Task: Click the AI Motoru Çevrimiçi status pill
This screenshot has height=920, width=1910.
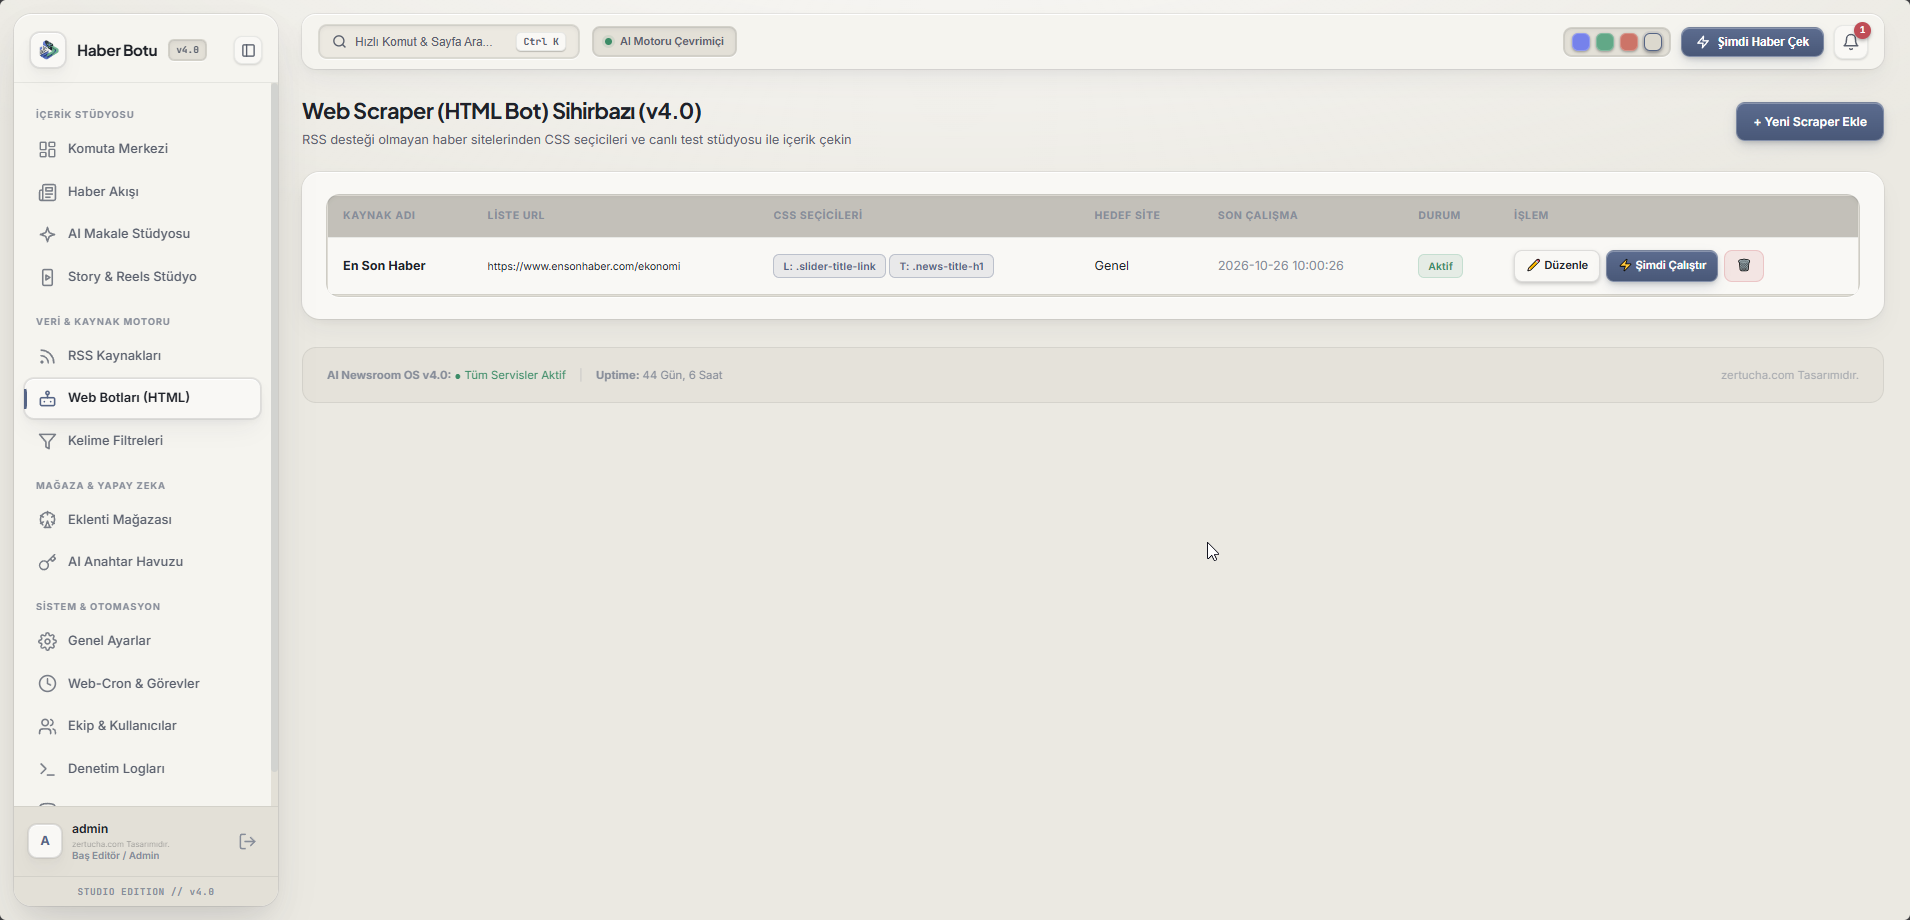Action: point(664,42)
